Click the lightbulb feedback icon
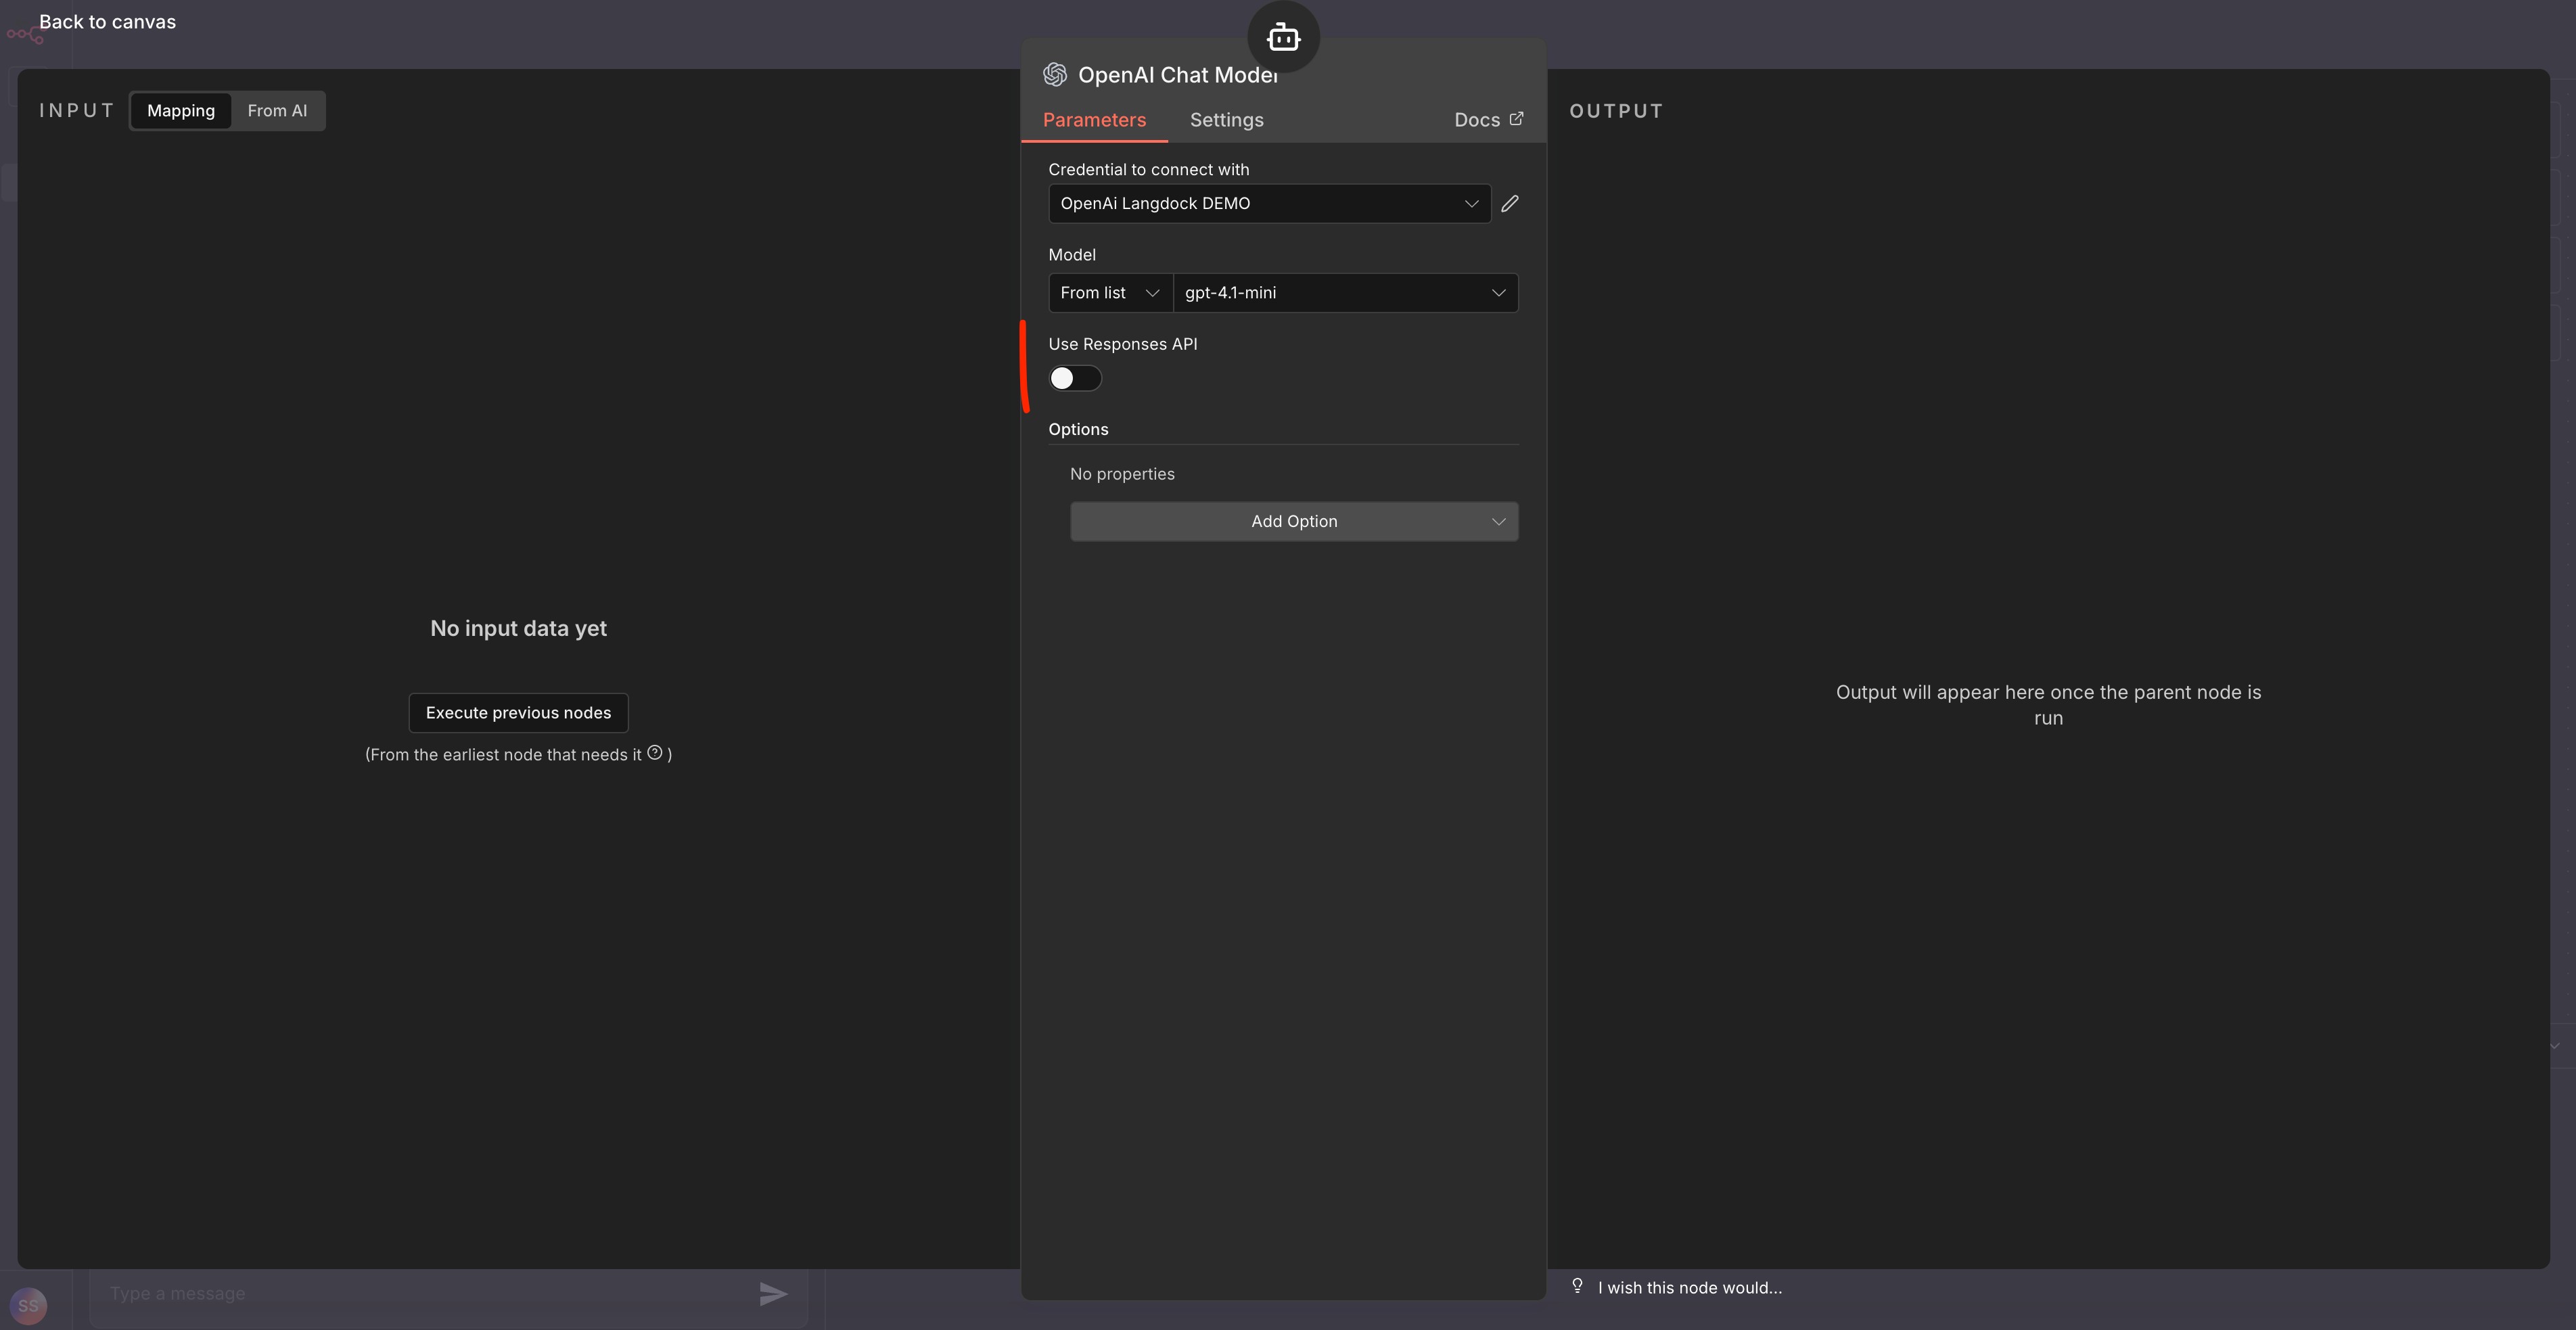2576x1330 pixels. [1577, 1286]
